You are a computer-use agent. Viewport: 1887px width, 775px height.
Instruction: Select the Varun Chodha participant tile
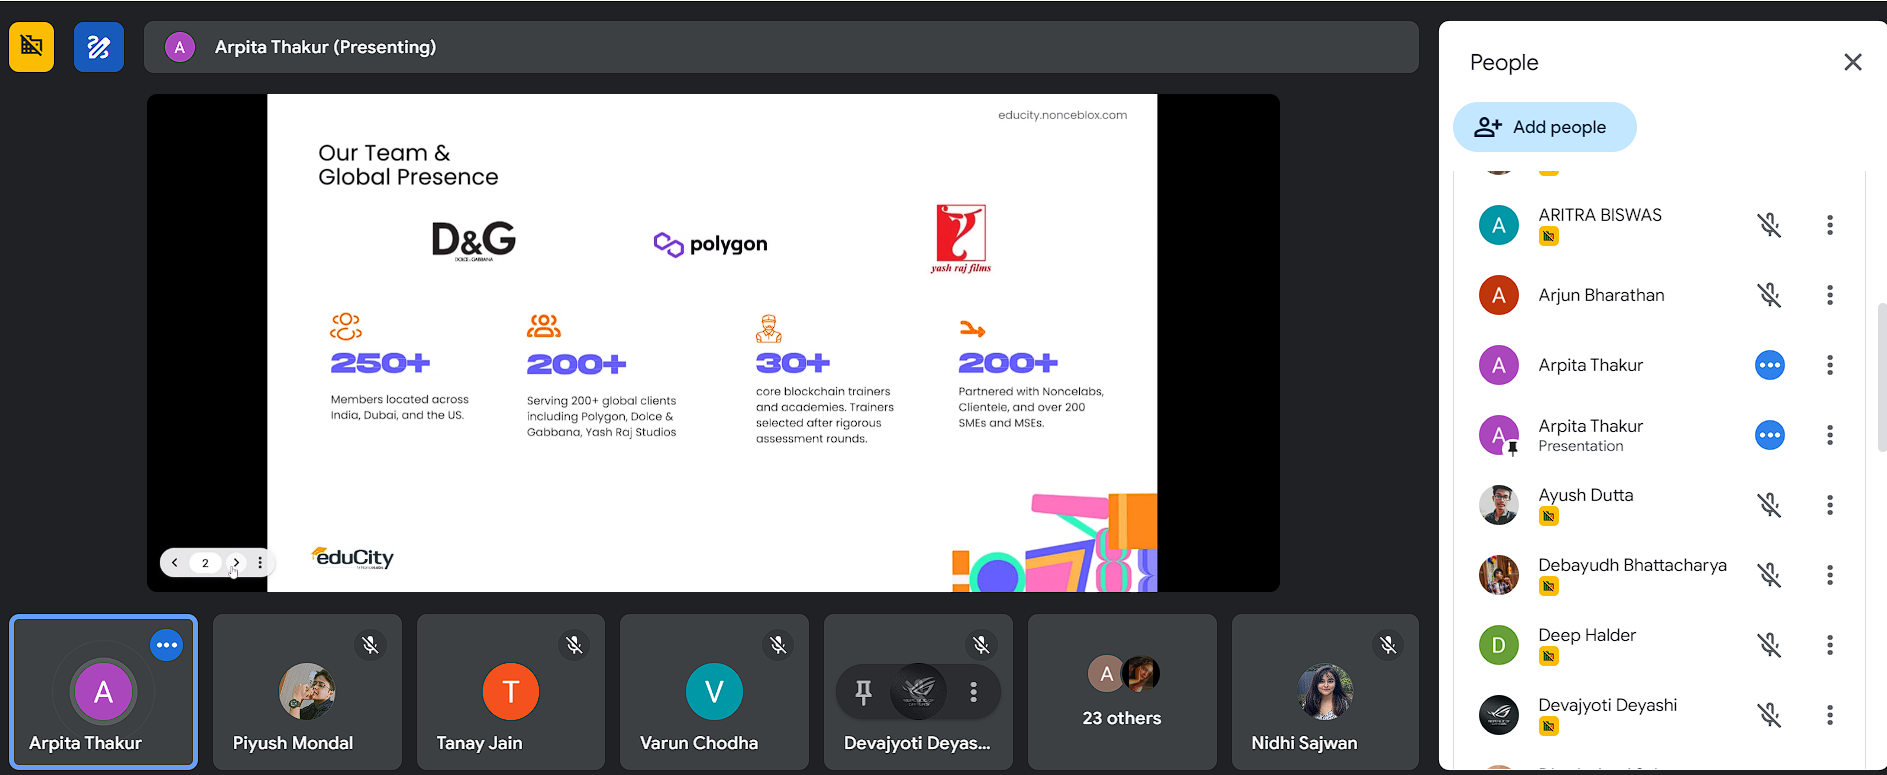coord(714,692)
